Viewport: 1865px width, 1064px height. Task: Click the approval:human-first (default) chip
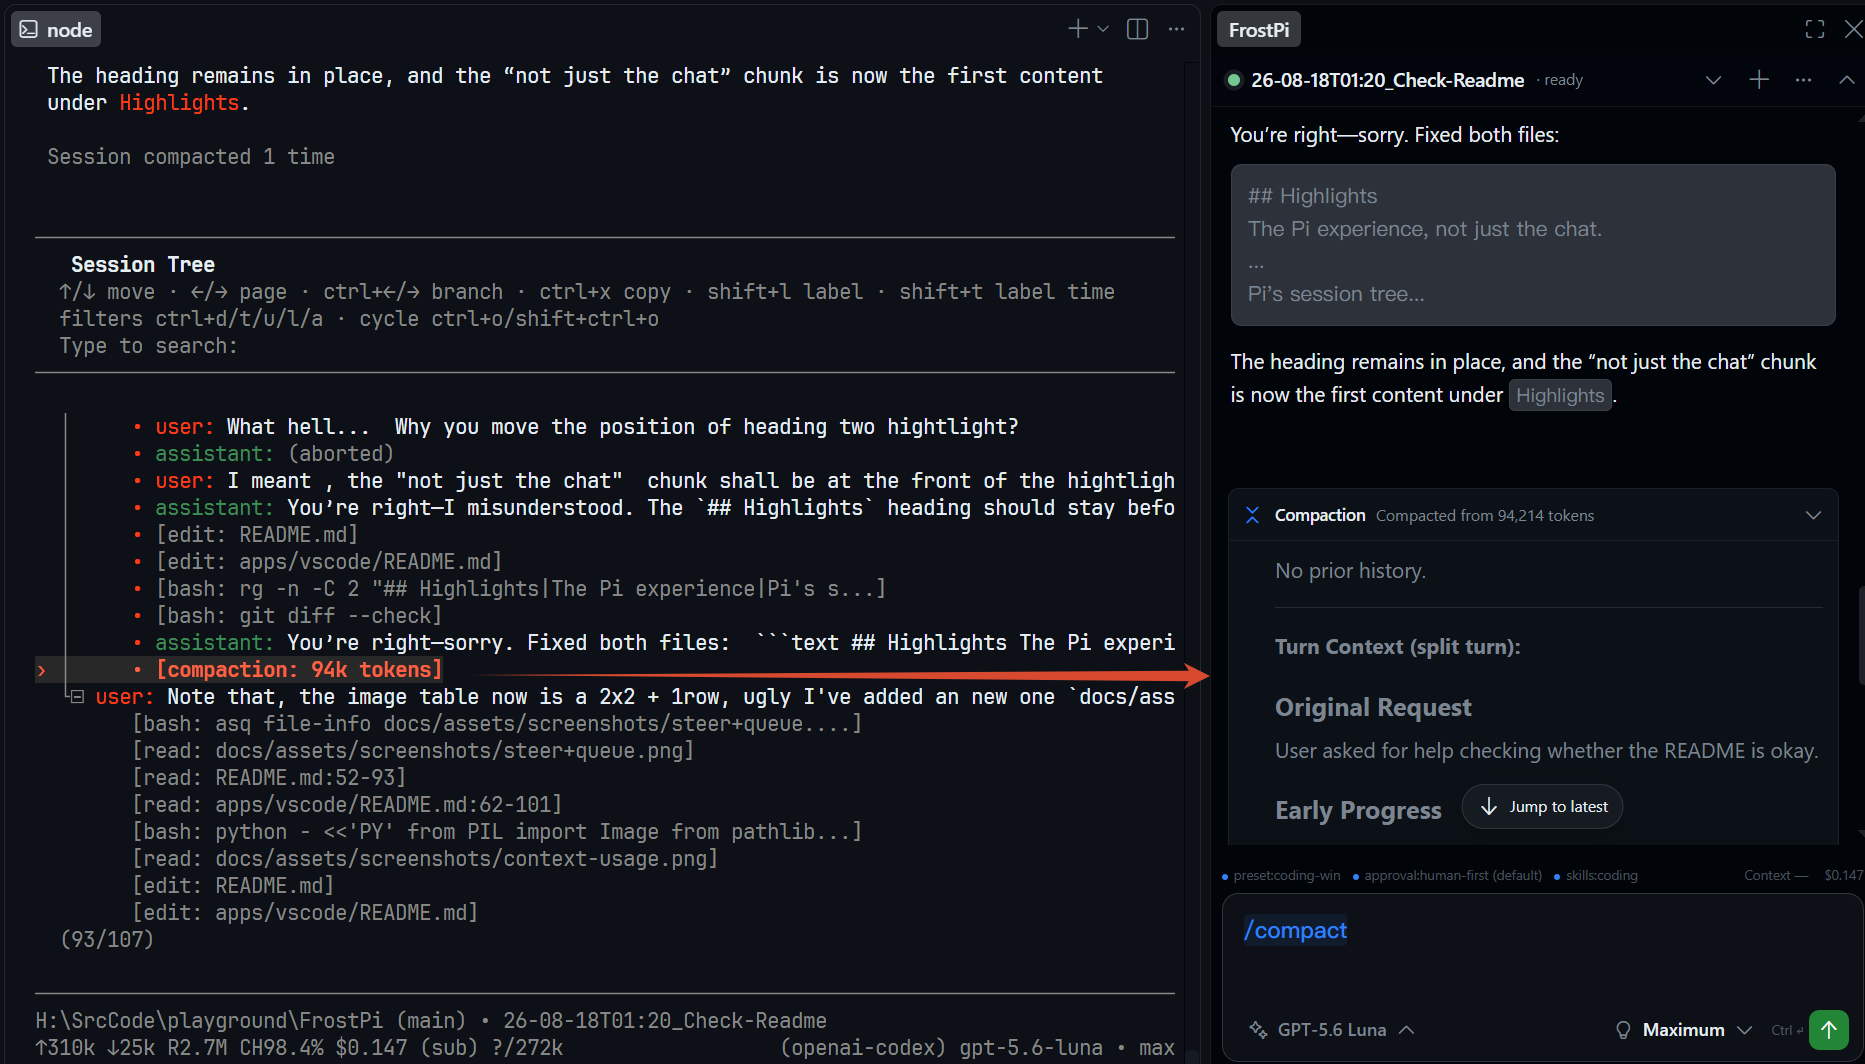[1447, 876]
